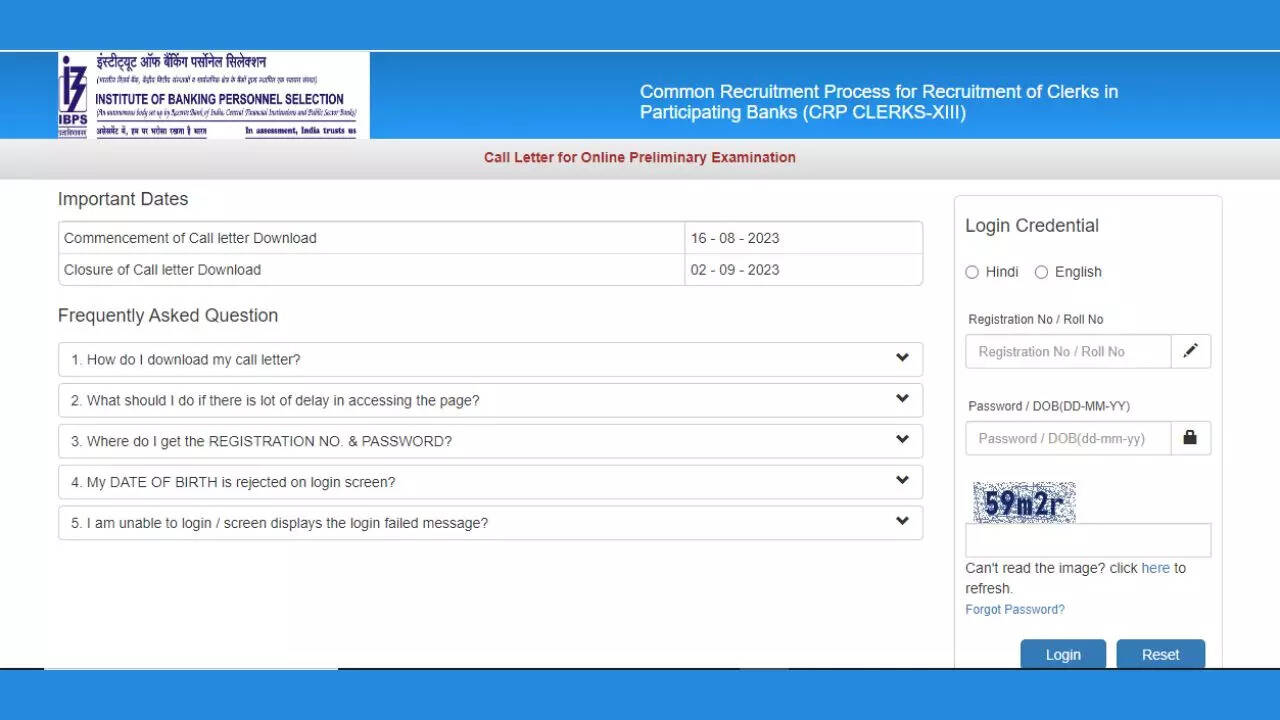Open FAQ about DATE OF BIRTH rejected
Image resolution: width=1280 pixels, height=720 pixels.
(x=233, y=482)
